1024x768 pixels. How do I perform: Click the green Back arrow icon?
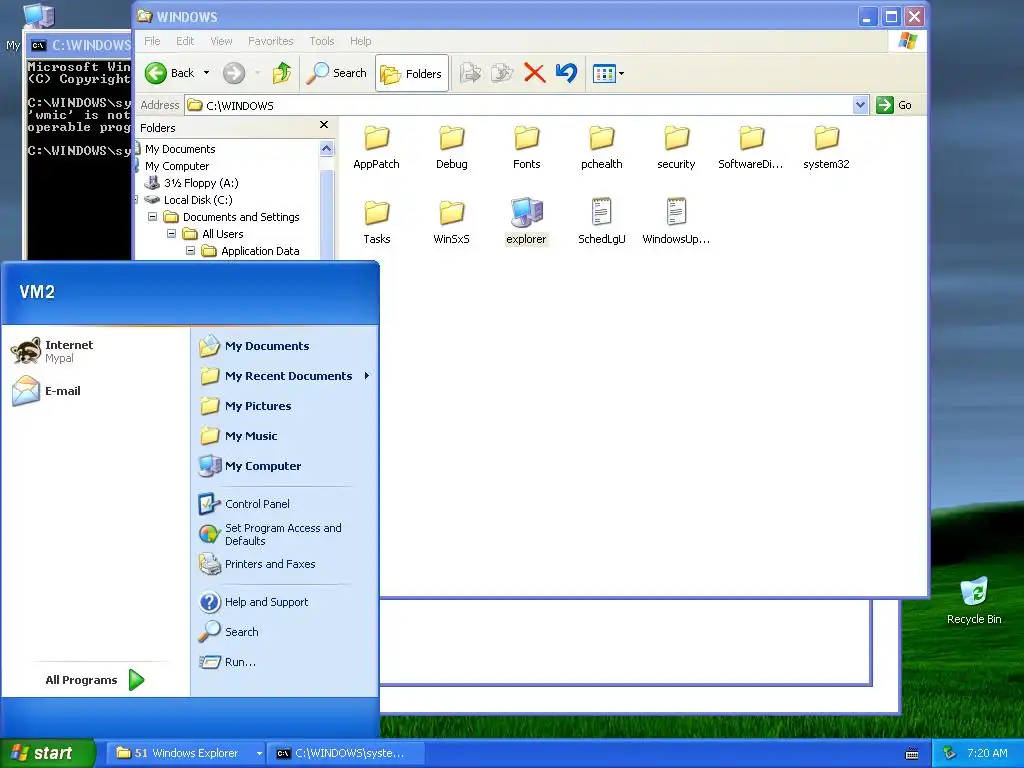tap(156, 73)
